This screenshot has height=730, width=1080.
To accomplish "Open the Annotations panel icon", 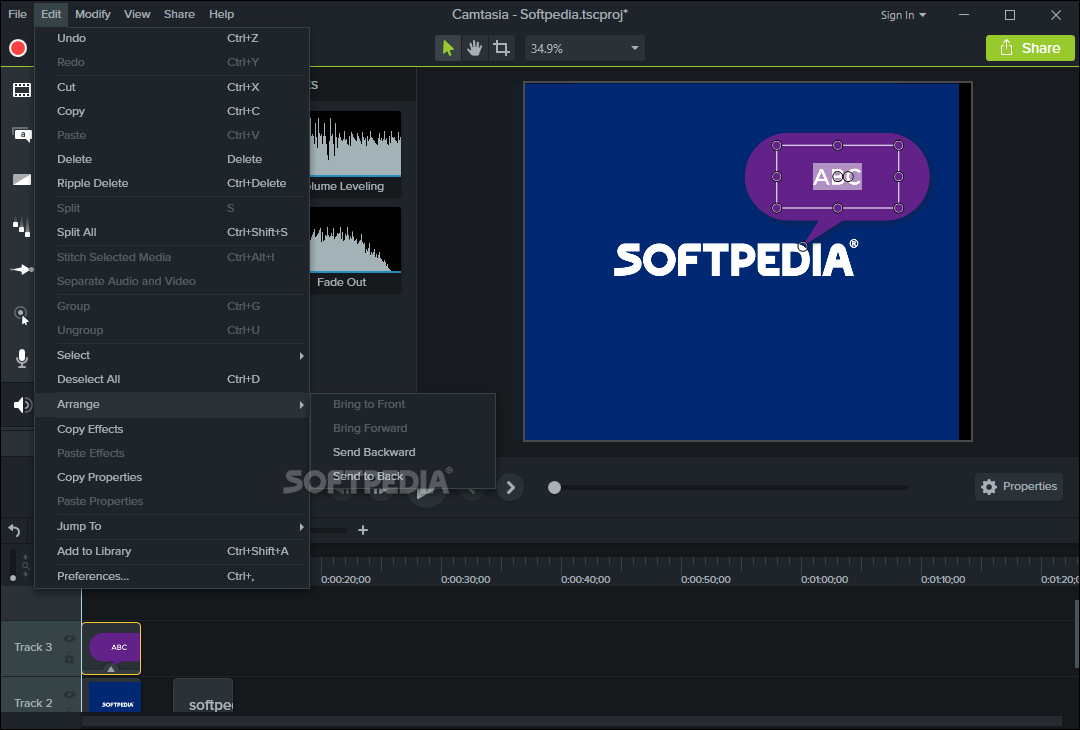I will pos(22,135).
